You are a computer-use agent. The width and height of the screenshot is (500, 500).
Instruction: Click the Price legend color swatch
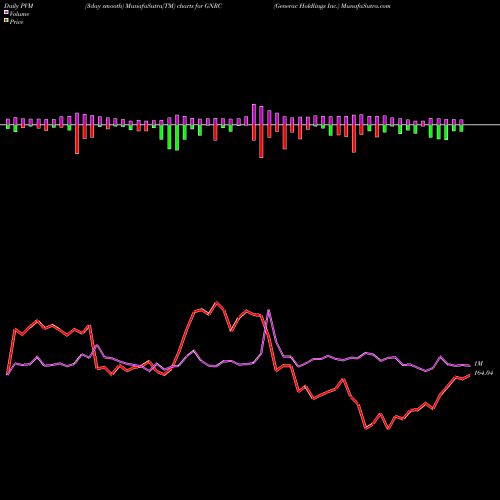click(x=6, y=21)
